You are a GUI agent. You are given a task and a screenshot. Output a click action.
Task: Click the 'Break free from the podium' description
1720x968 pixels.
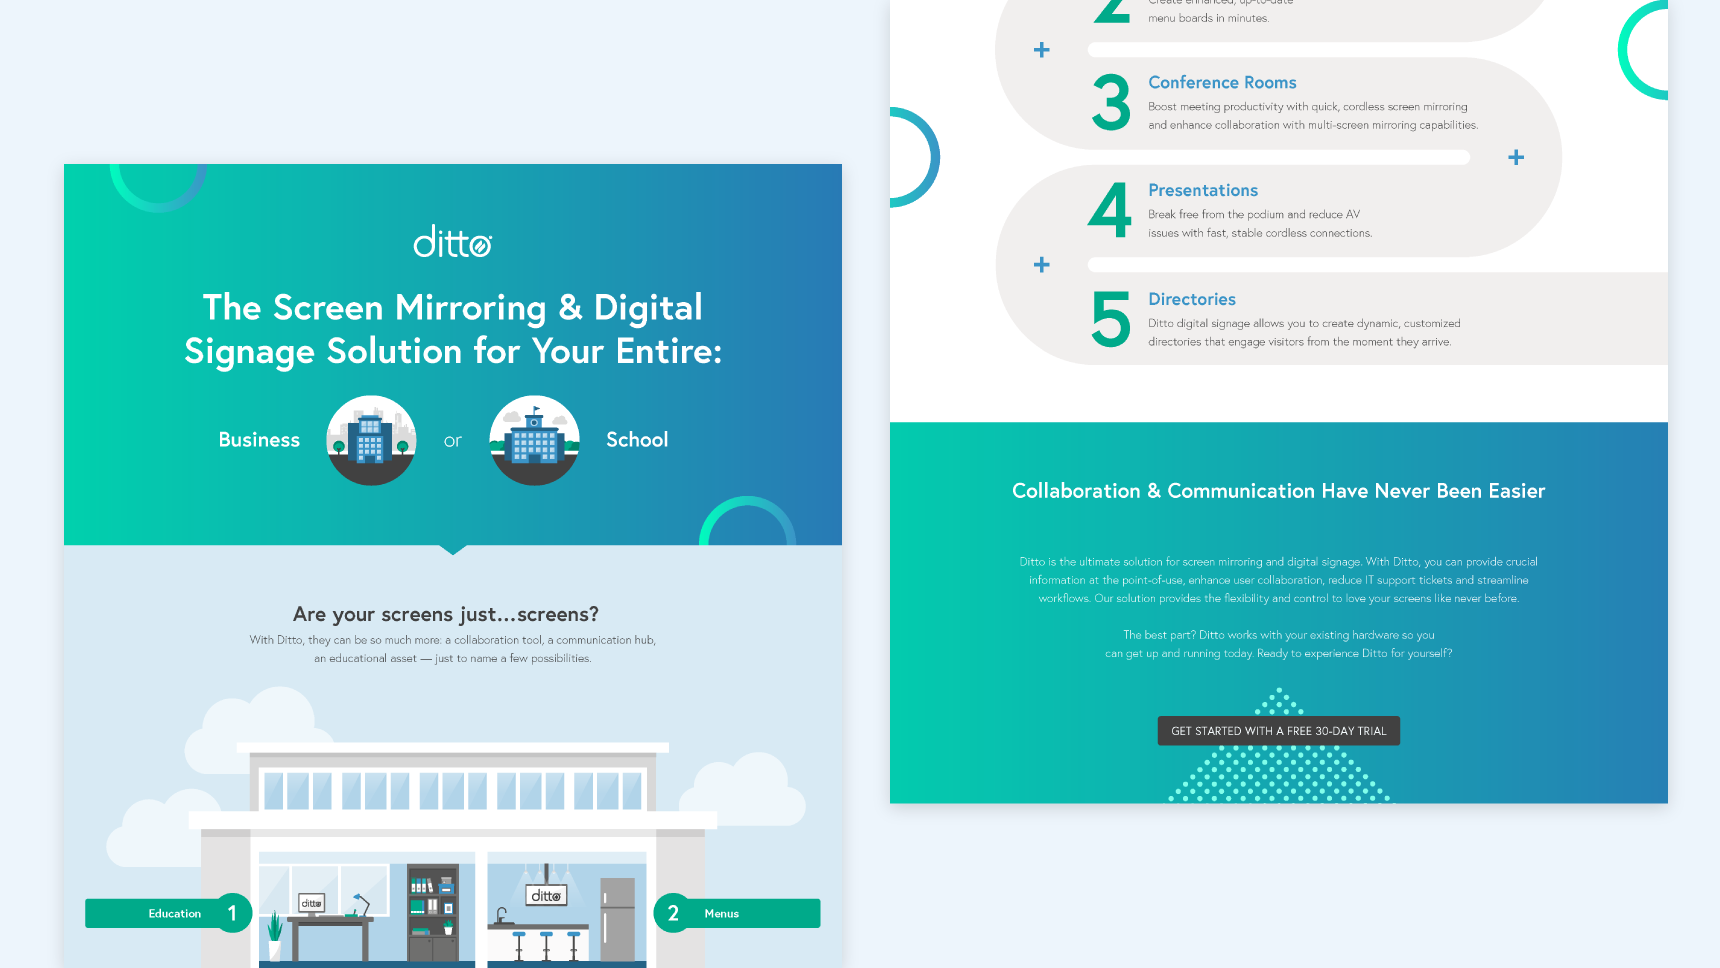tap(1260, 224)
